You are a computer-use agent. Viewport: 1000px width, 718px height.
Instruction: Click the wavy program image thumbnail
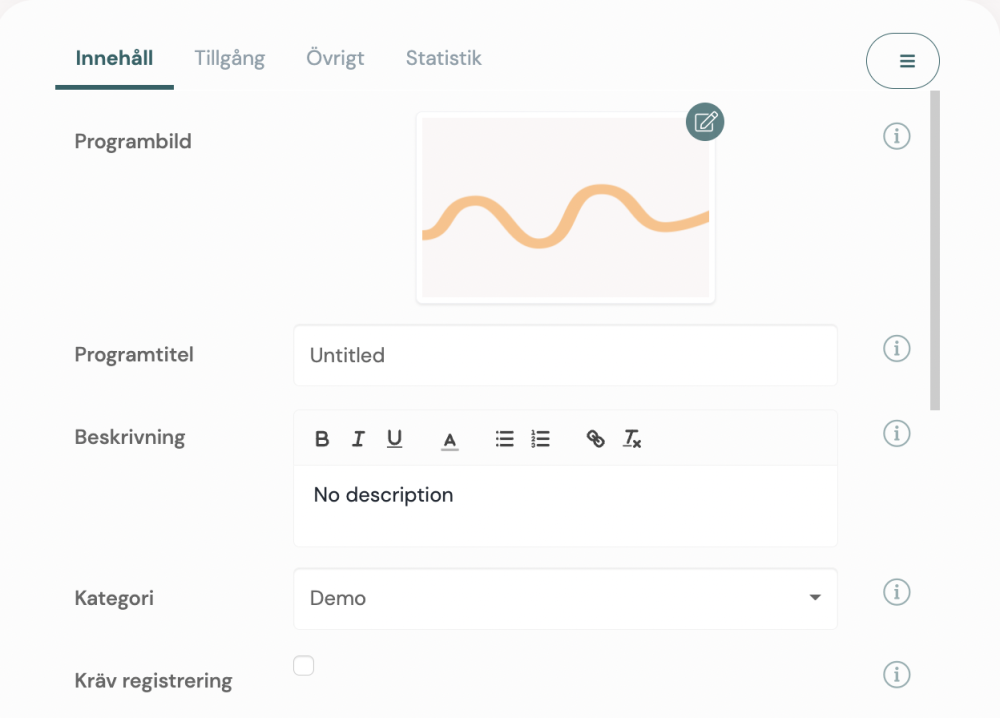[x=565, y=210]
